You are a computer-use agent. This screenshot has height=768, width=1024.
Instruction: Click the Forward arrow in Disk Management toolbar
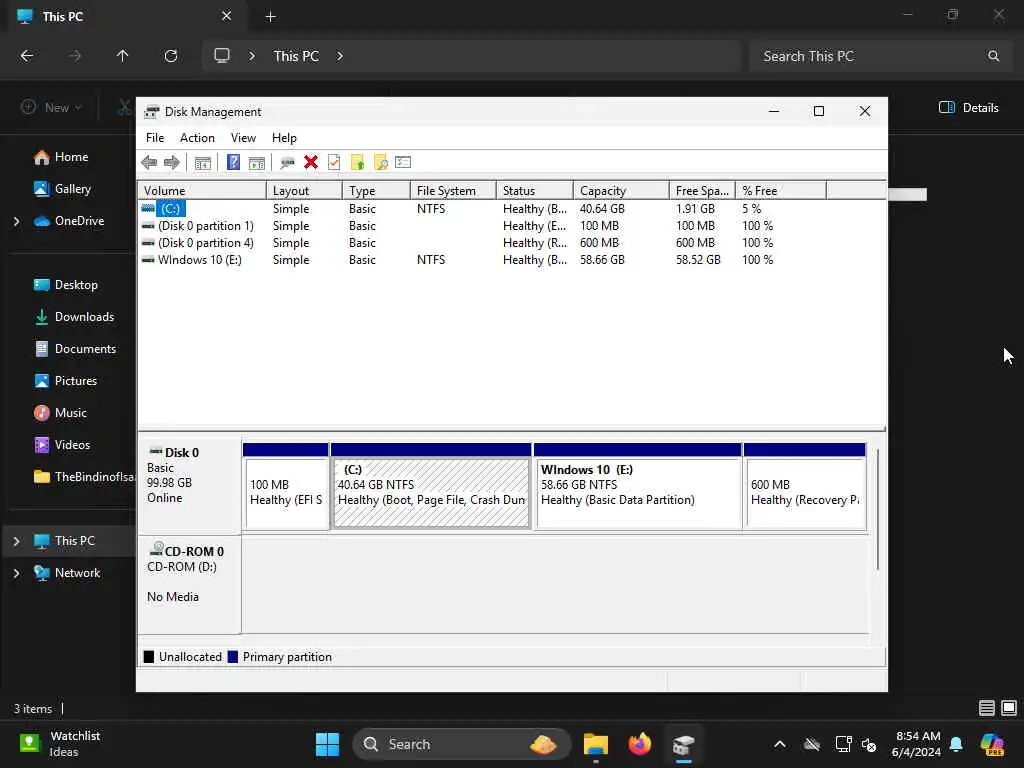[x=172, y=163]
